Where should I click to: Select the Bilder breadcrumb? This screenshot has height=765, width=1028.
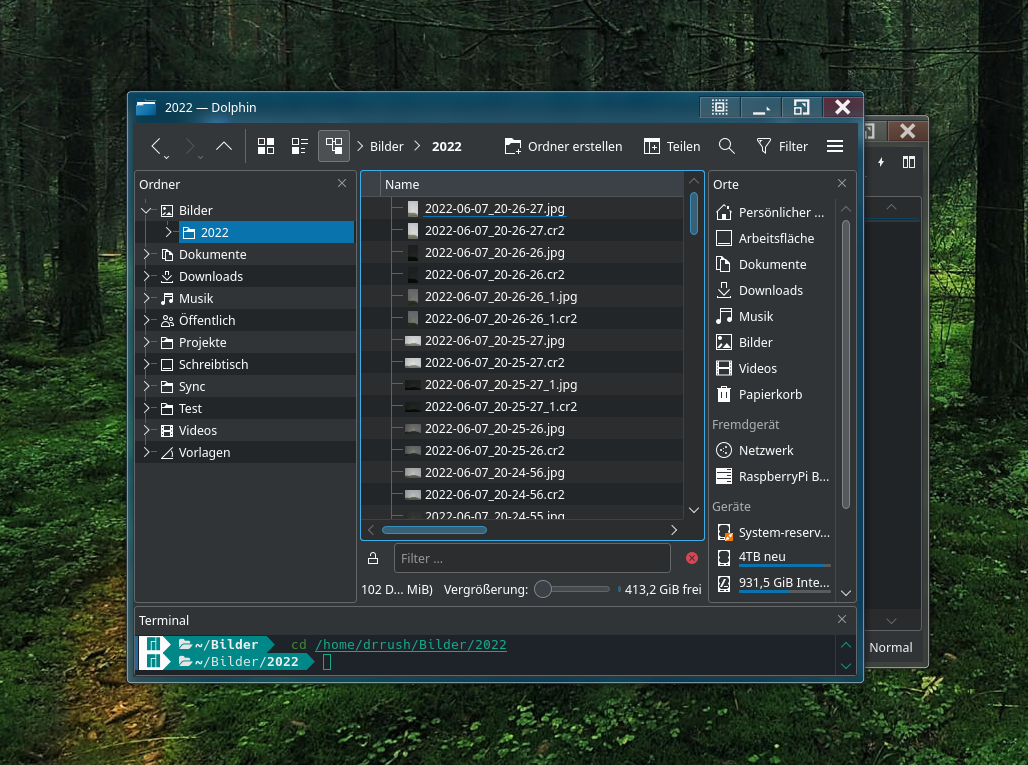click(386, 147)
